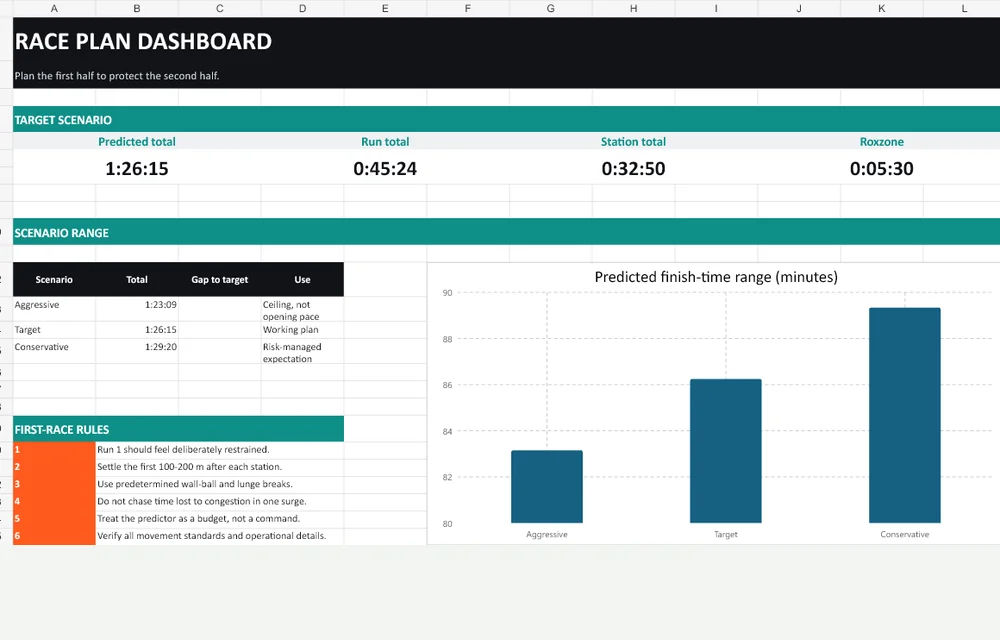Click the 'Scenario' table column header
1000x640 pixels.
54,279
